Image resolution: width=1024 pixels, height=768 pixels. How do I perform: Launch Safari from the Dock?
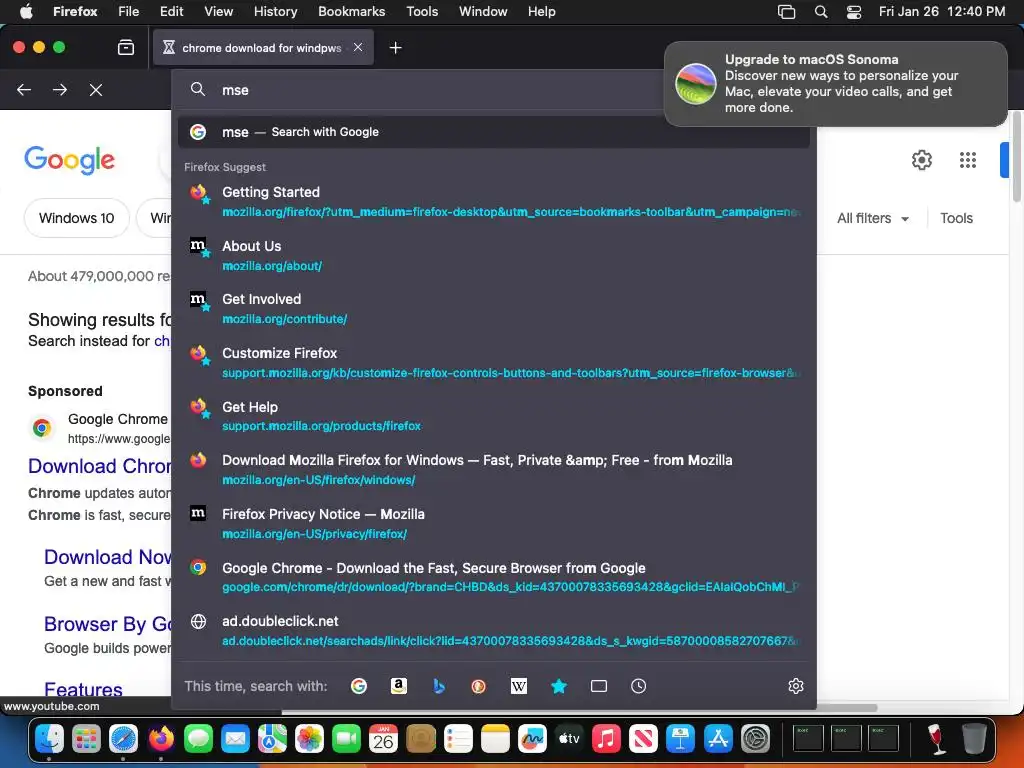[x=123, y=739]
